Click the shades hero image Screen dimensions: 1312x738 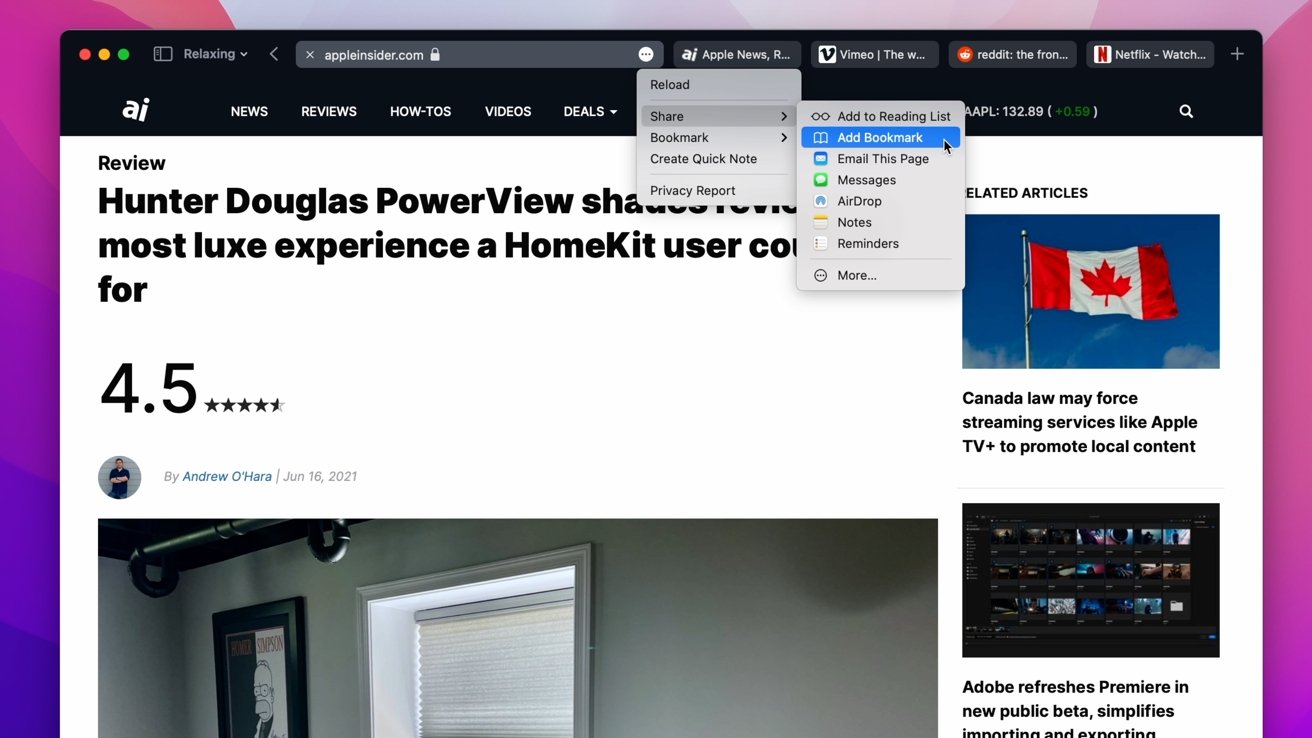pyautogui.click(x=518, y=628)
